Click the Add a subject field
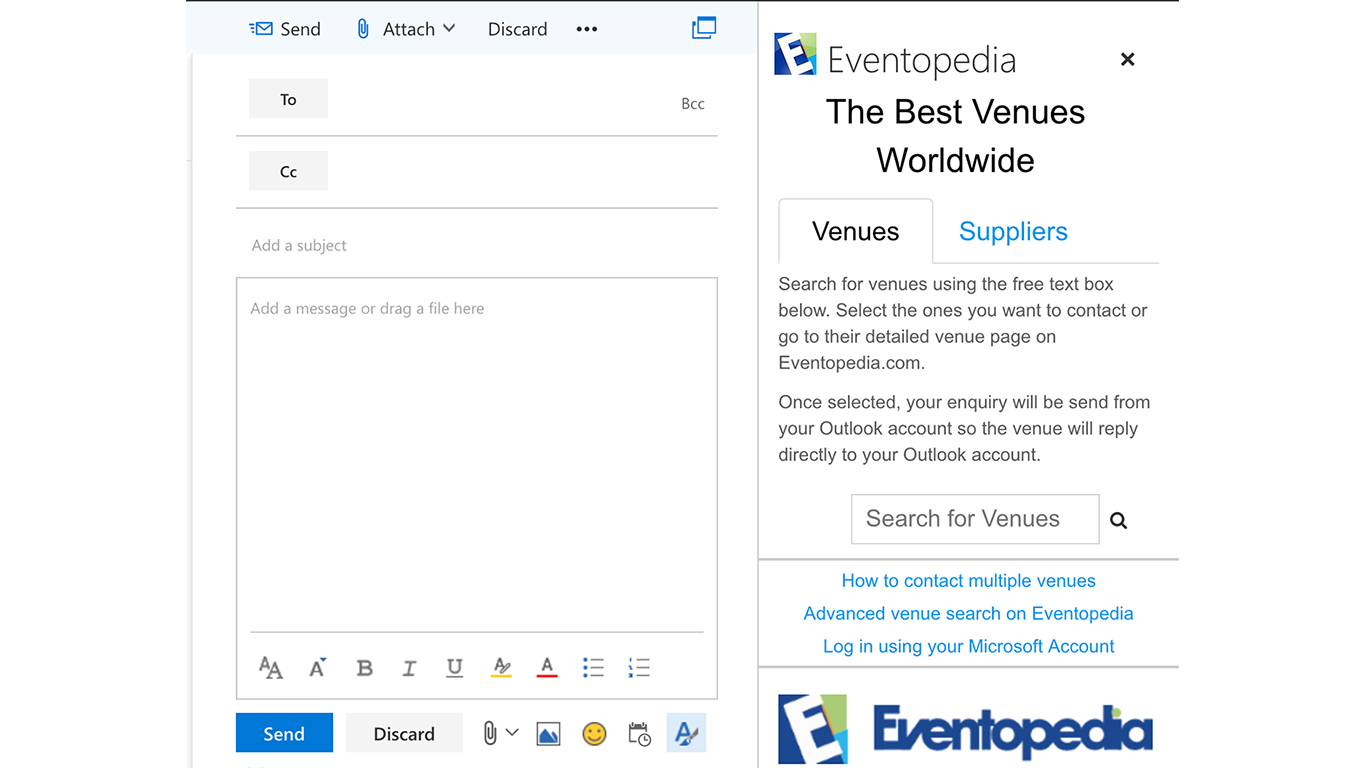 tap(477, 245)
